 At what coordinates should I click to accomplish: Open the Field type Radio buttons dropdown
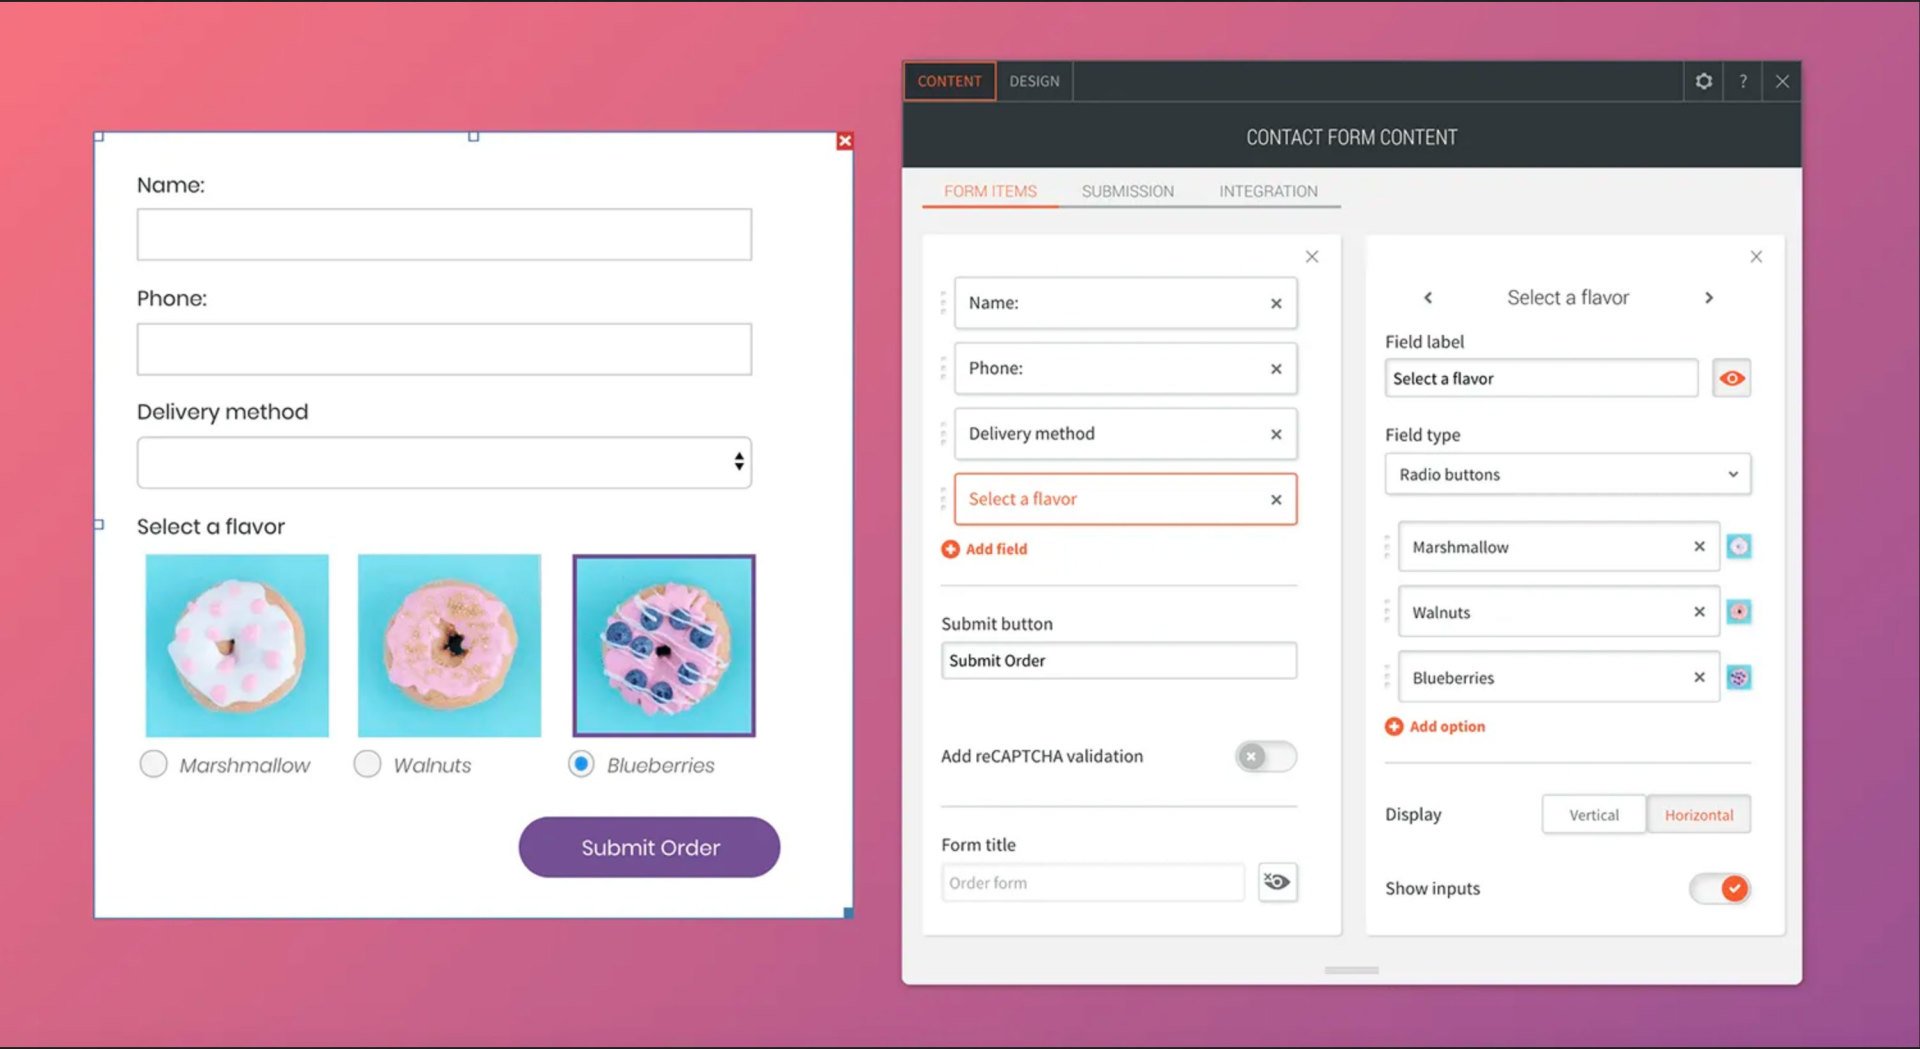1567,475
